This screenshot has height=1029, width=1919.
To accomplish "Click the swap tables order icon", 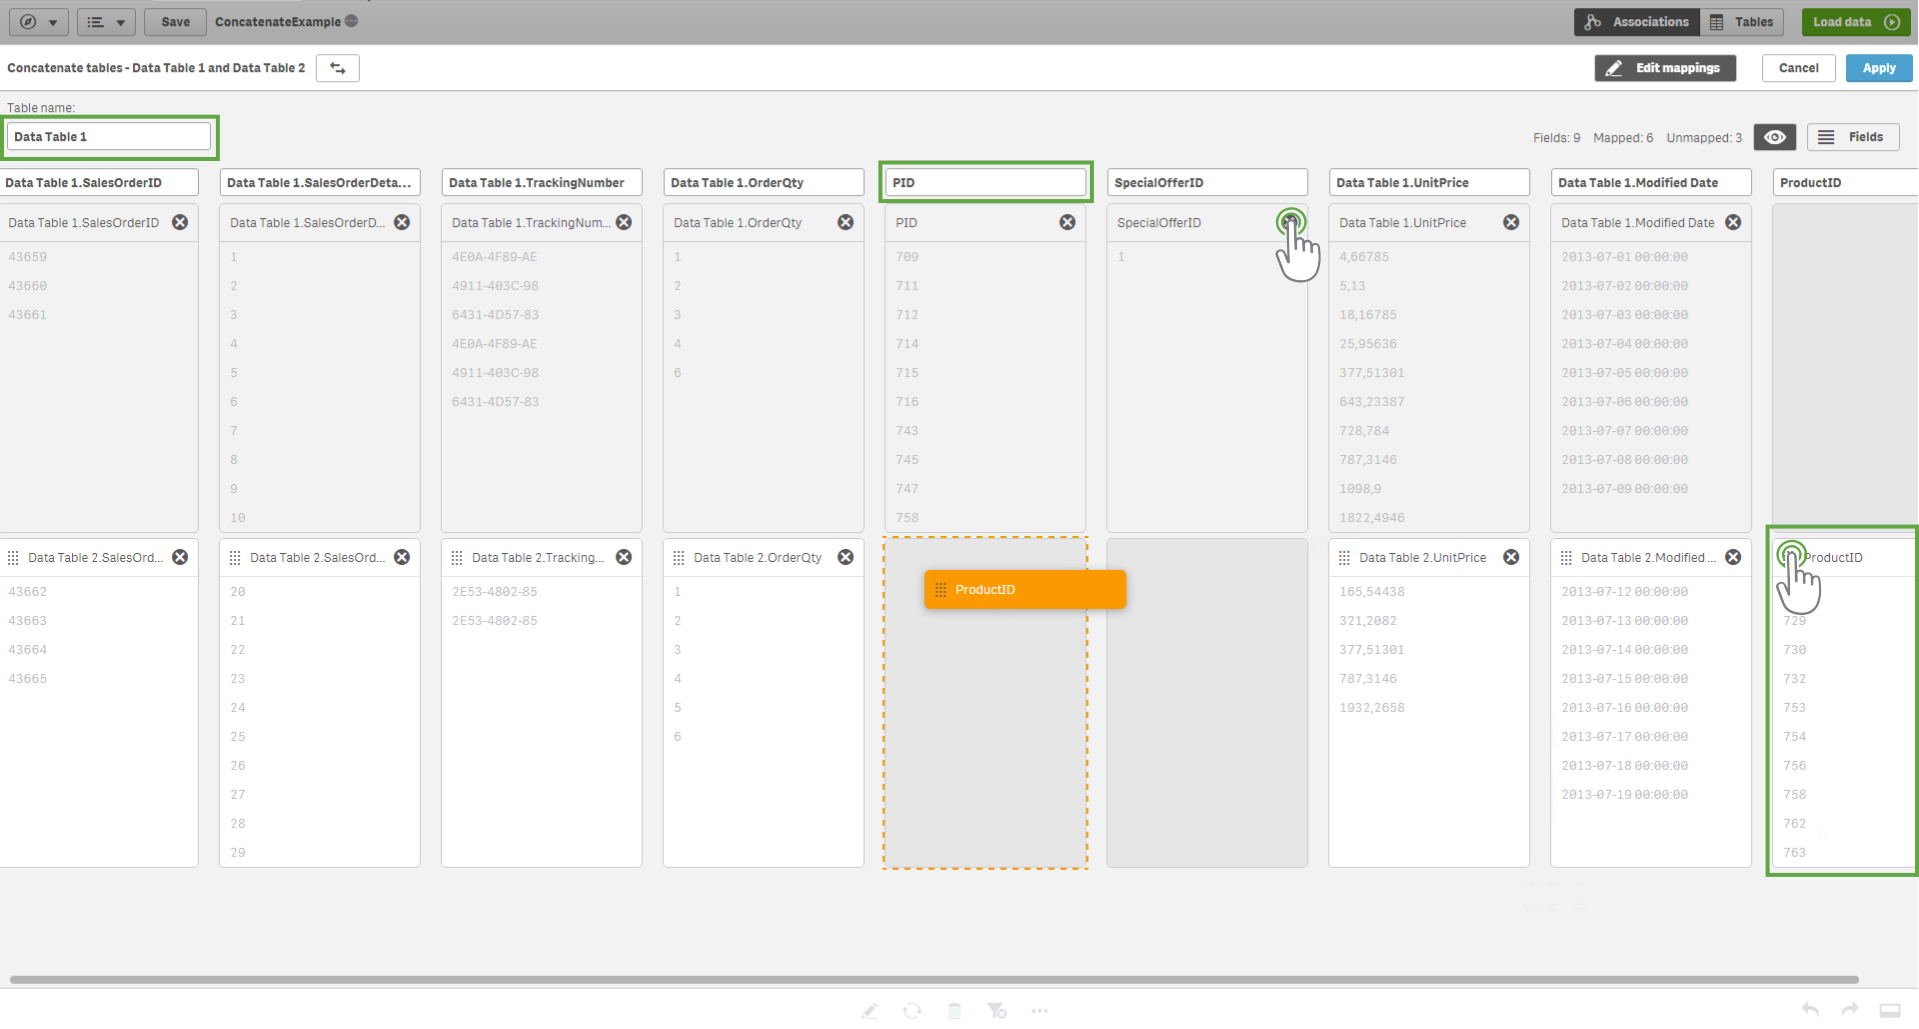I will click(x=337, y=68).
